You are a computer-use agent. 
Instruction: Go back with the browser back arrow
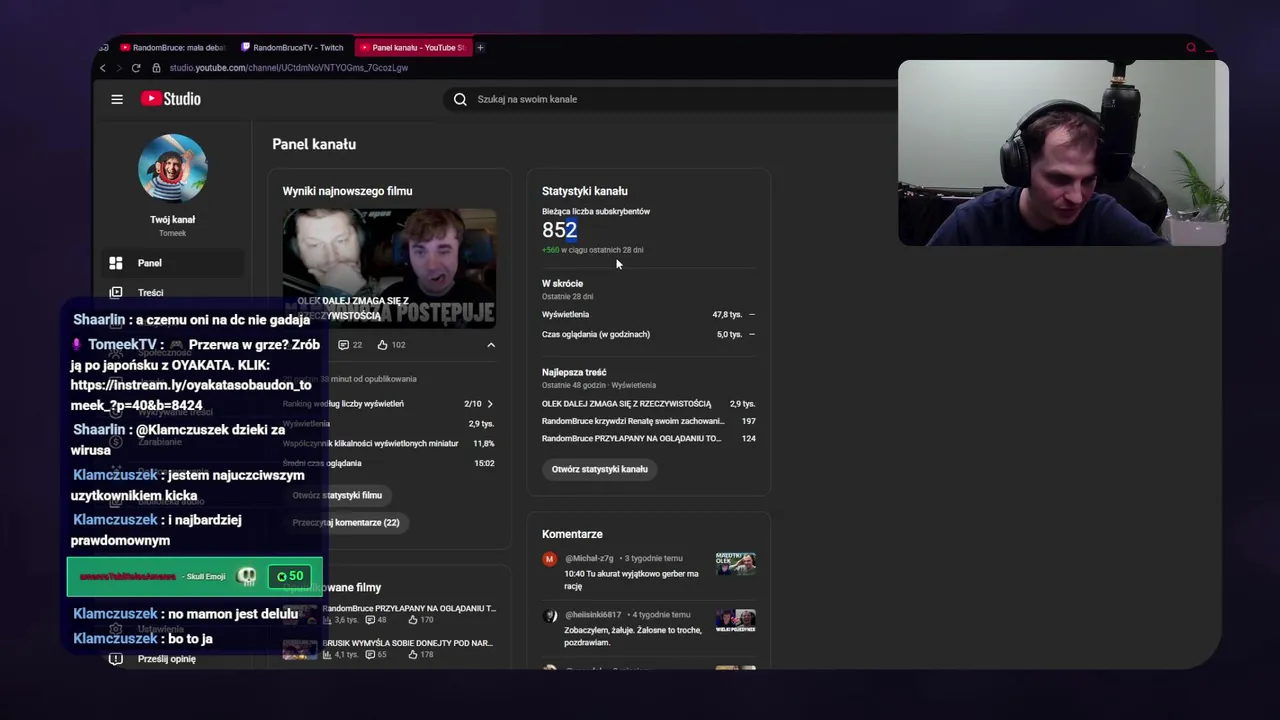click(102, 68)
